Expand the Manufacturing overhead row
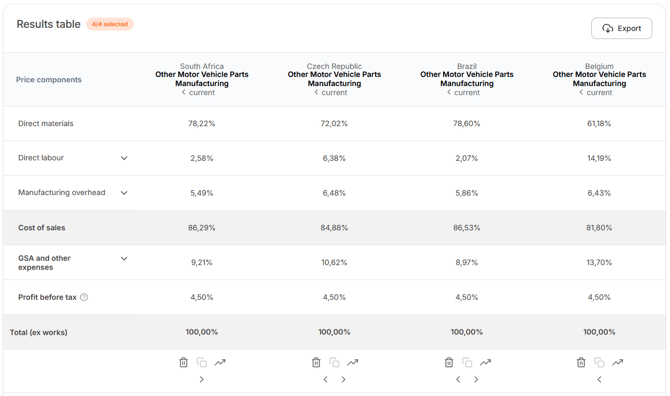Image resolution: width=670 pixels, height=396 pixels. 124,193
